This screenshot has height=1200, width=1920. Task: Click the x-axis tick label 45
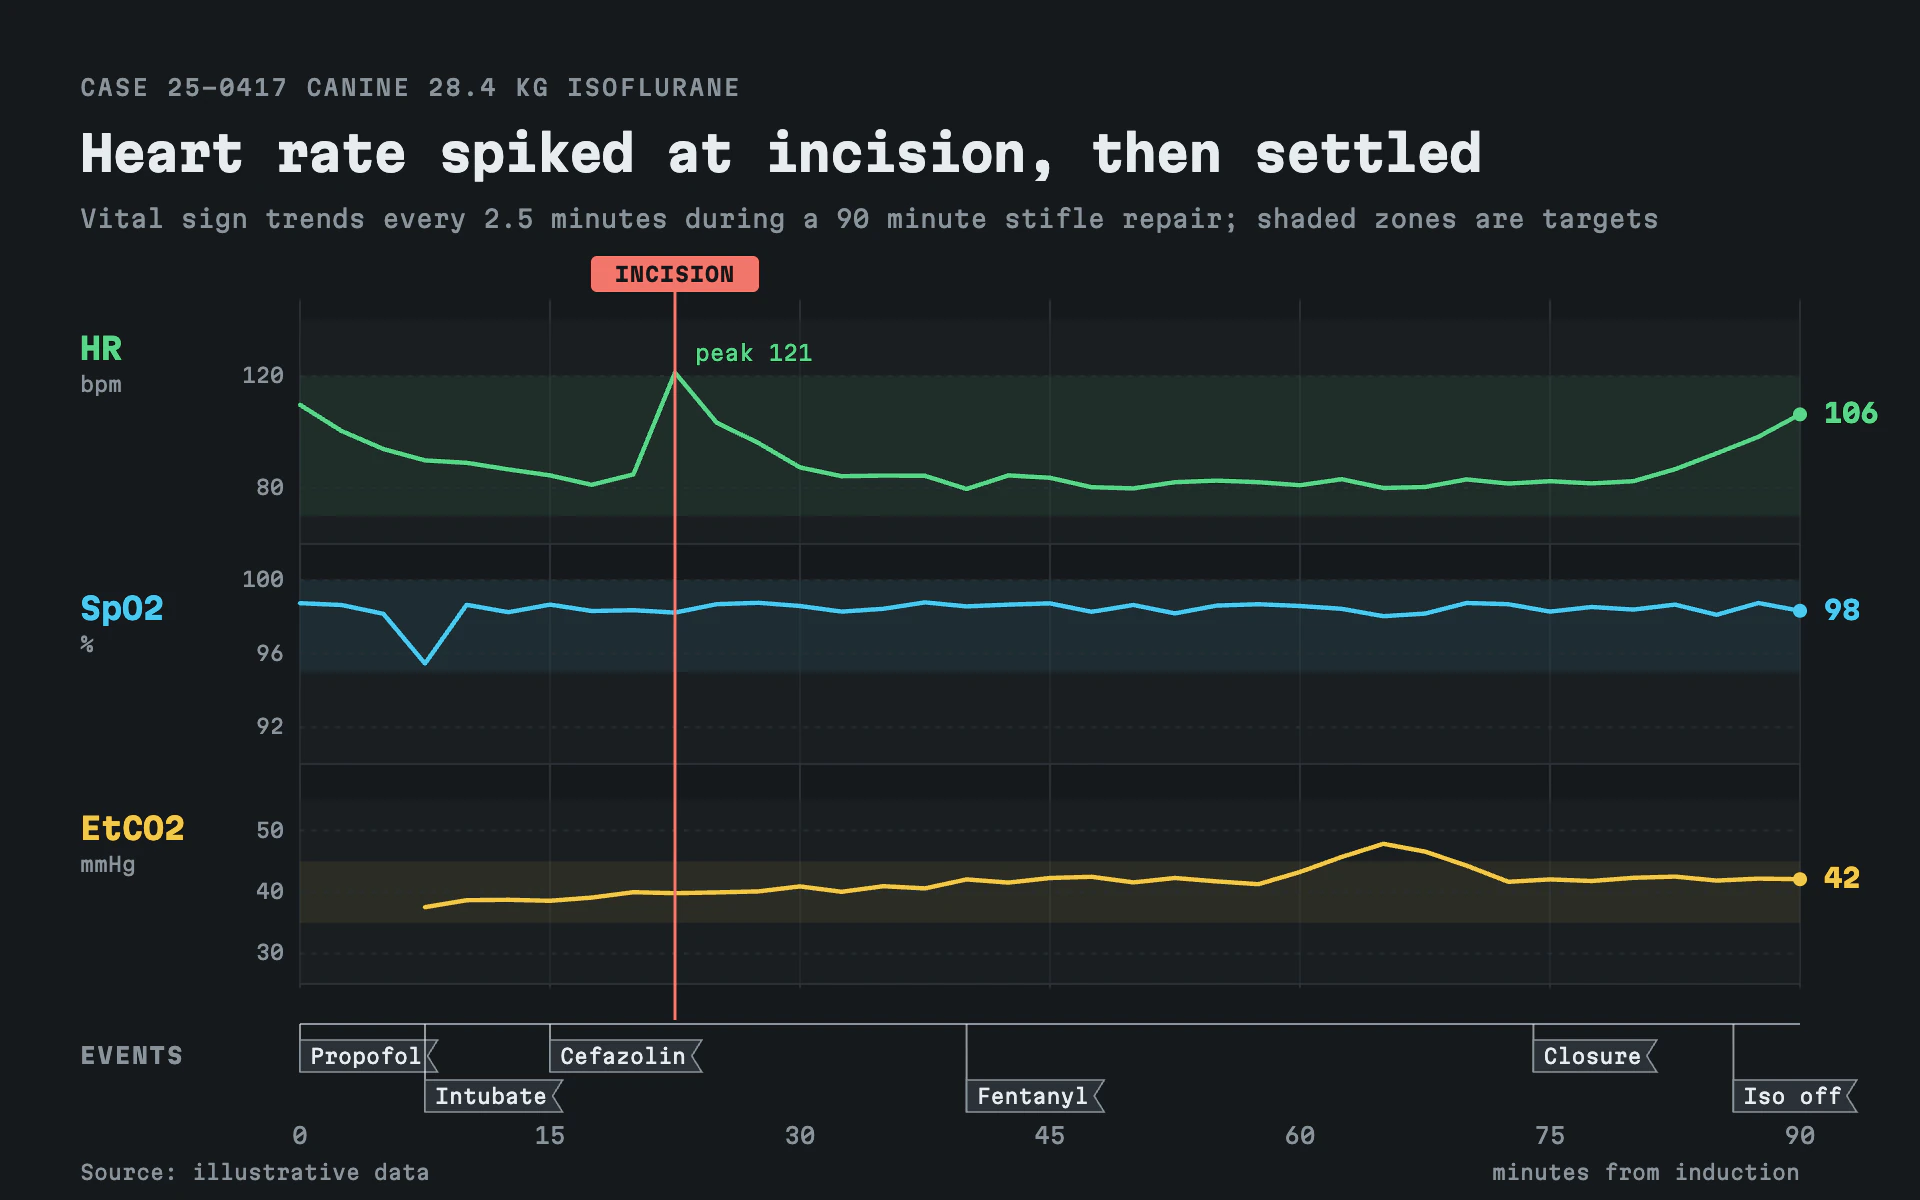(1050, 1136)
